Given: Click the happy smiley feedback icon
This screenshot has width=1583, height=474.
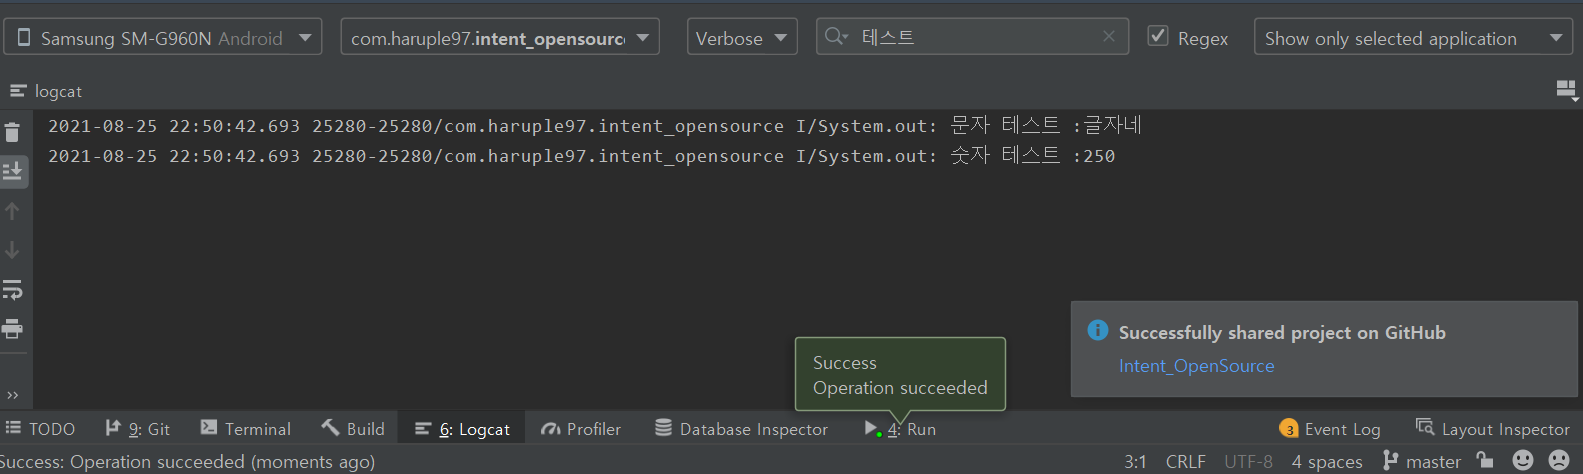Looking at the screenshot, I should (x=1523, y=460).
